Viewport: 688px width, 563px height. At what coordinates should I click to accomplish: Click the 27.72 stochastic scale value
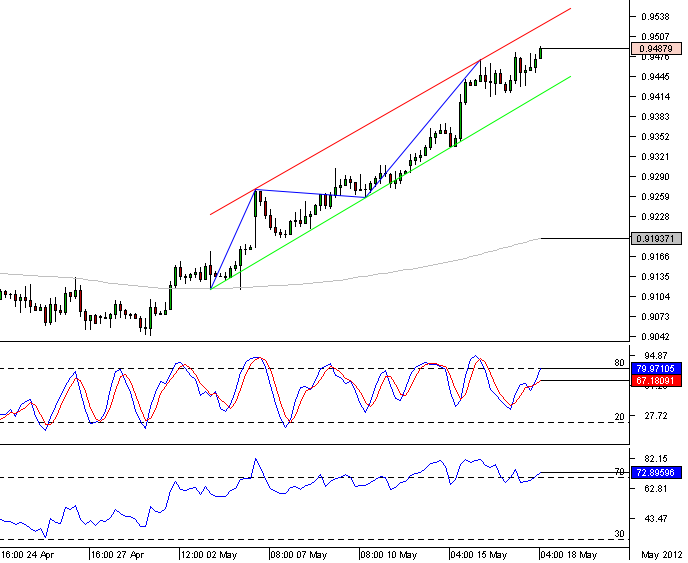(656, 416)
